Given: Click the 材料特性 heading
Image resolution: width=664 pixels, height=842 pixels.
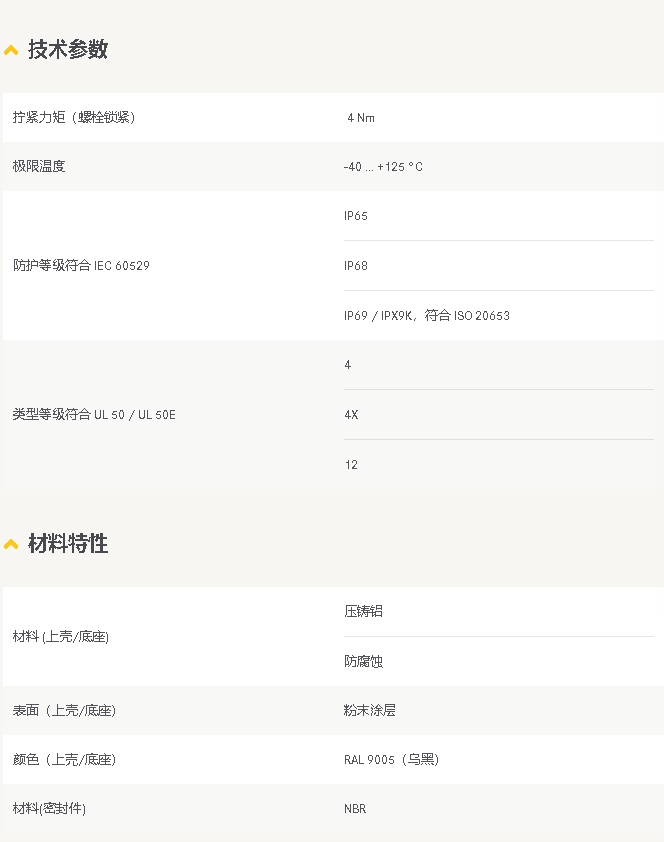Looking at the screenshot, I should click(68, 543).
